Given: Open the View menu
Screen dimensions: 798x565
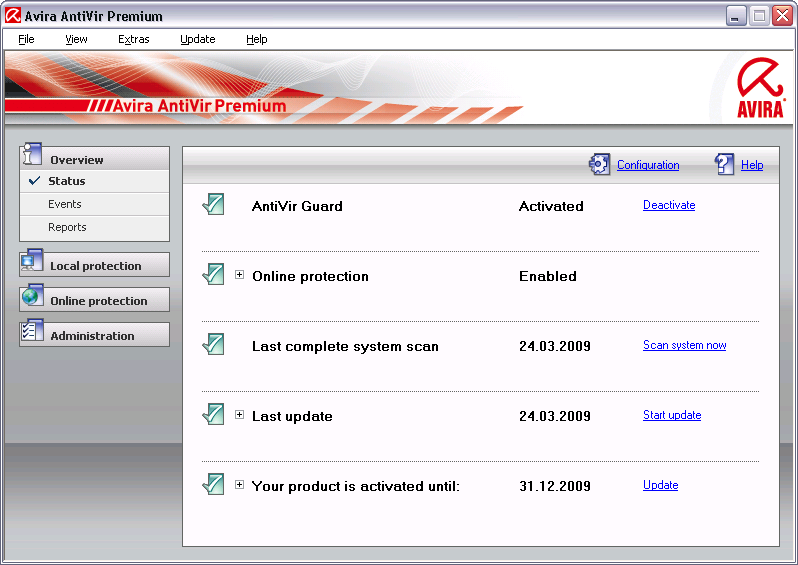Looking at the screenshot, I should pyautogui.click(x=76, y=39).
